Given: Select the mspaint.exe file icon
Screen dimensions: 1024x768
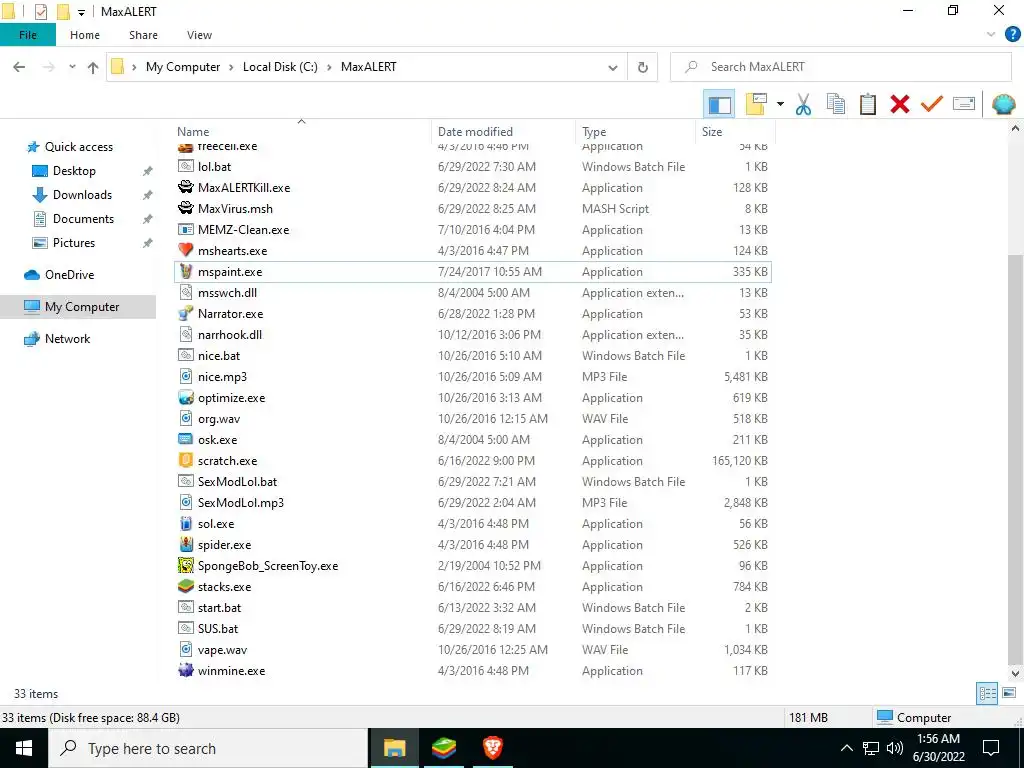Looking at the screenshot, I should tap(186, 271).
